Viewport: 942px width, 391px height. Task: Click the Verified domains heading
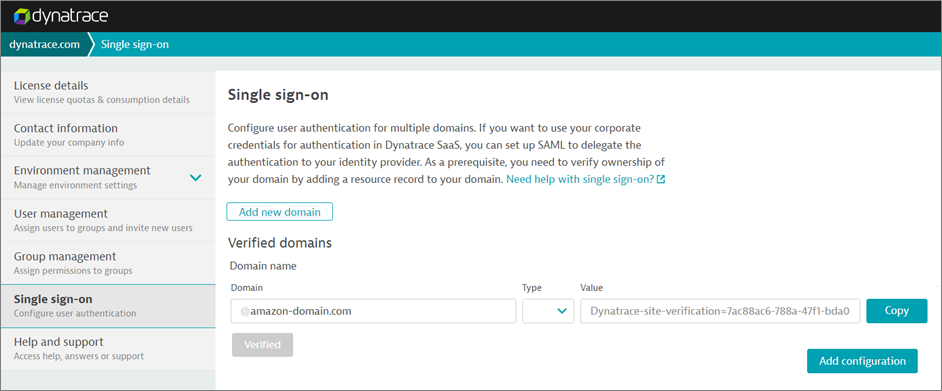tap(280, 243)
